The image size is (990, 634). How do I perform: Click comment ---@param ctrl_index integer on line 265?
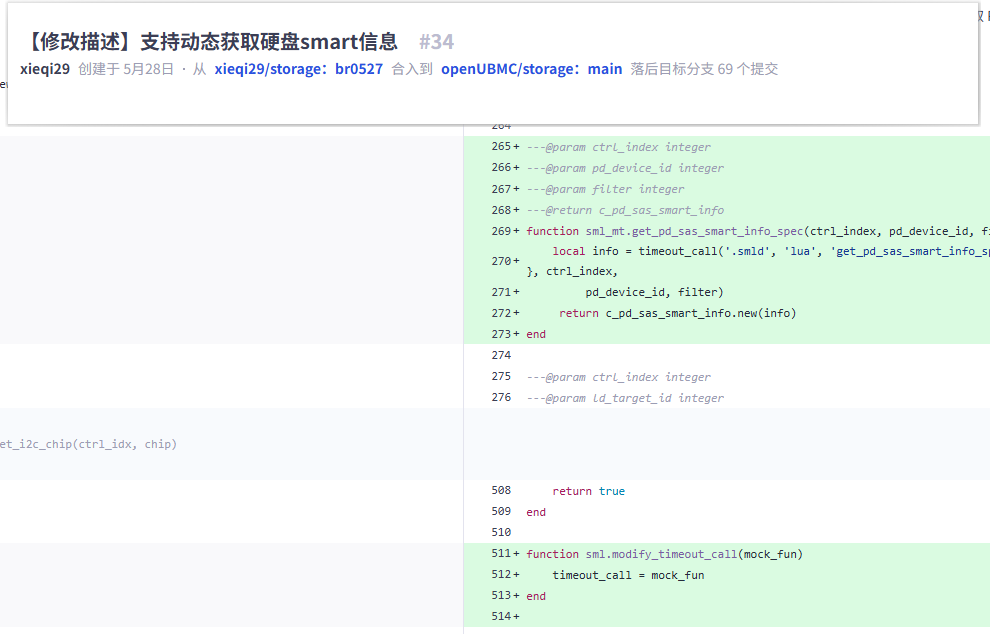point(618,147)
